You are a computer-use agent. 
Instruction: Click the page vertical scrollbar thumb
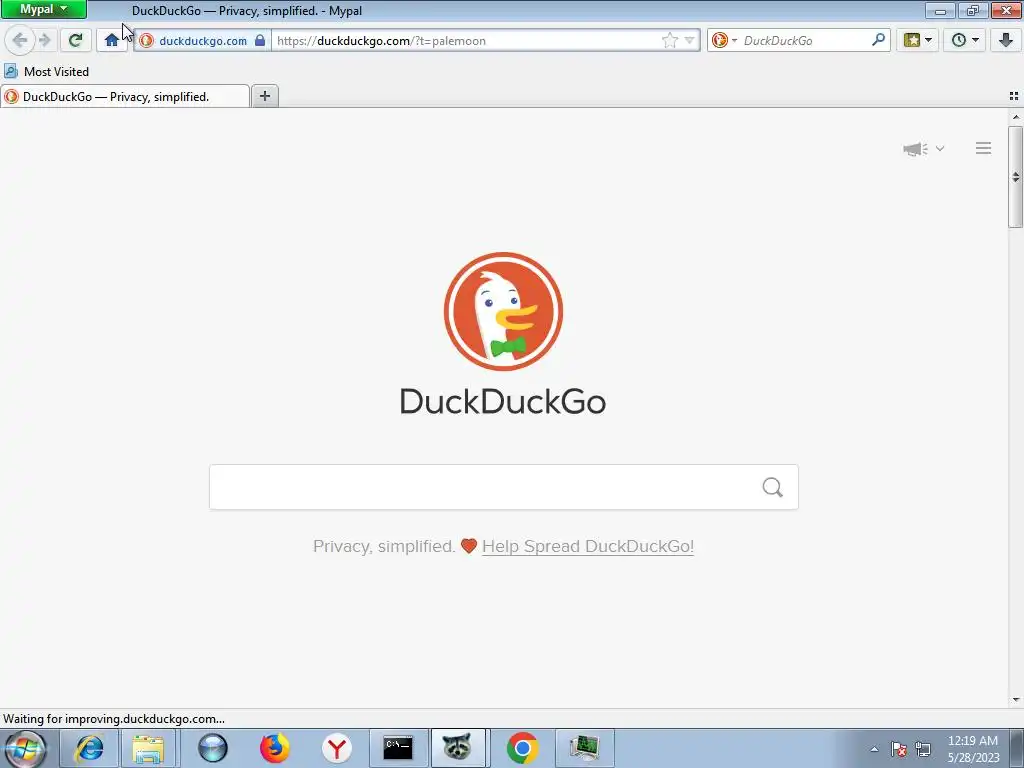pos(1016,177)
